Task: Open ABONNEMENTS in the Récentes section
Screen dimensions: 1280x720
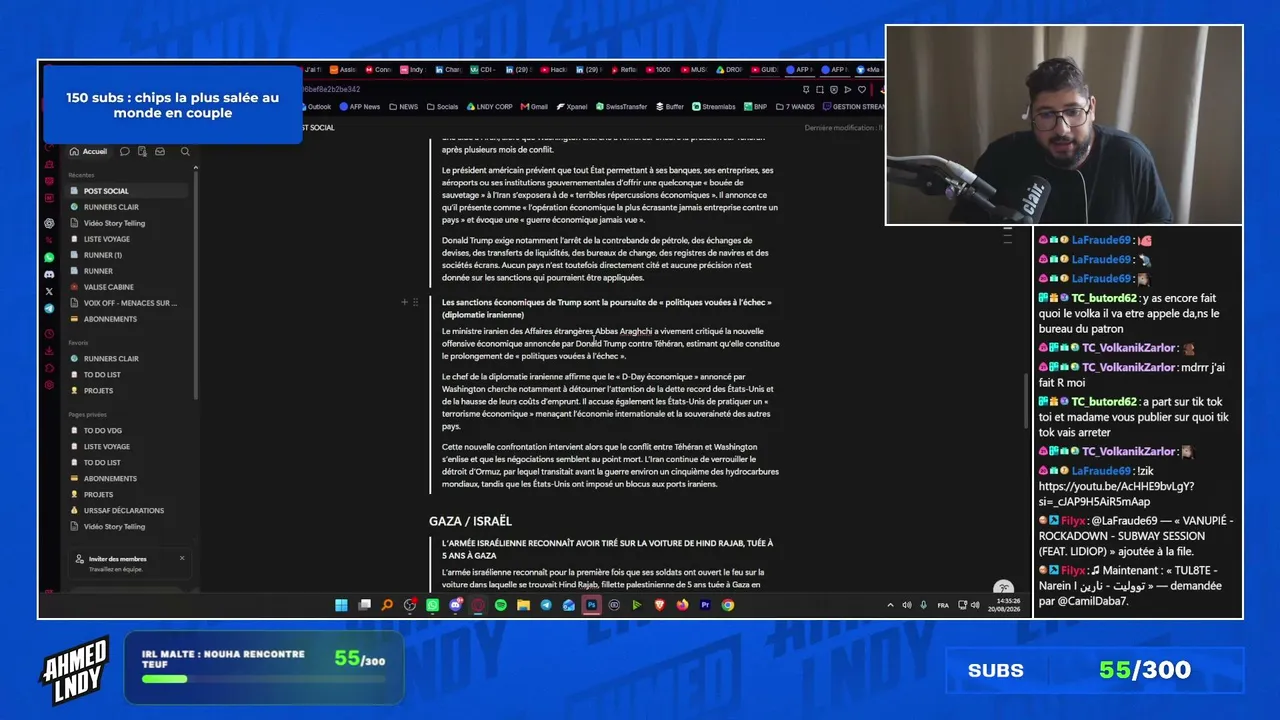Action: pos(127,319)
